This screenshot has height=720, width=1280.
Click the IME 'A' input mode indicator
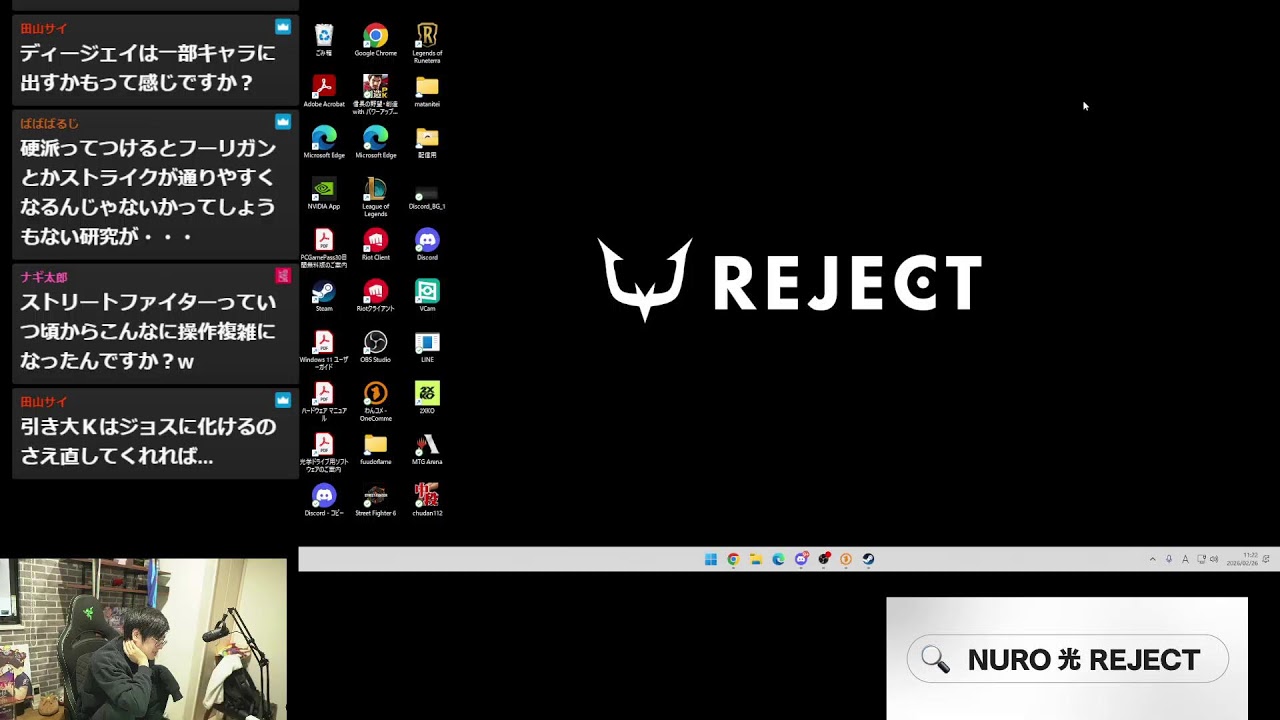coord(1185,559)
